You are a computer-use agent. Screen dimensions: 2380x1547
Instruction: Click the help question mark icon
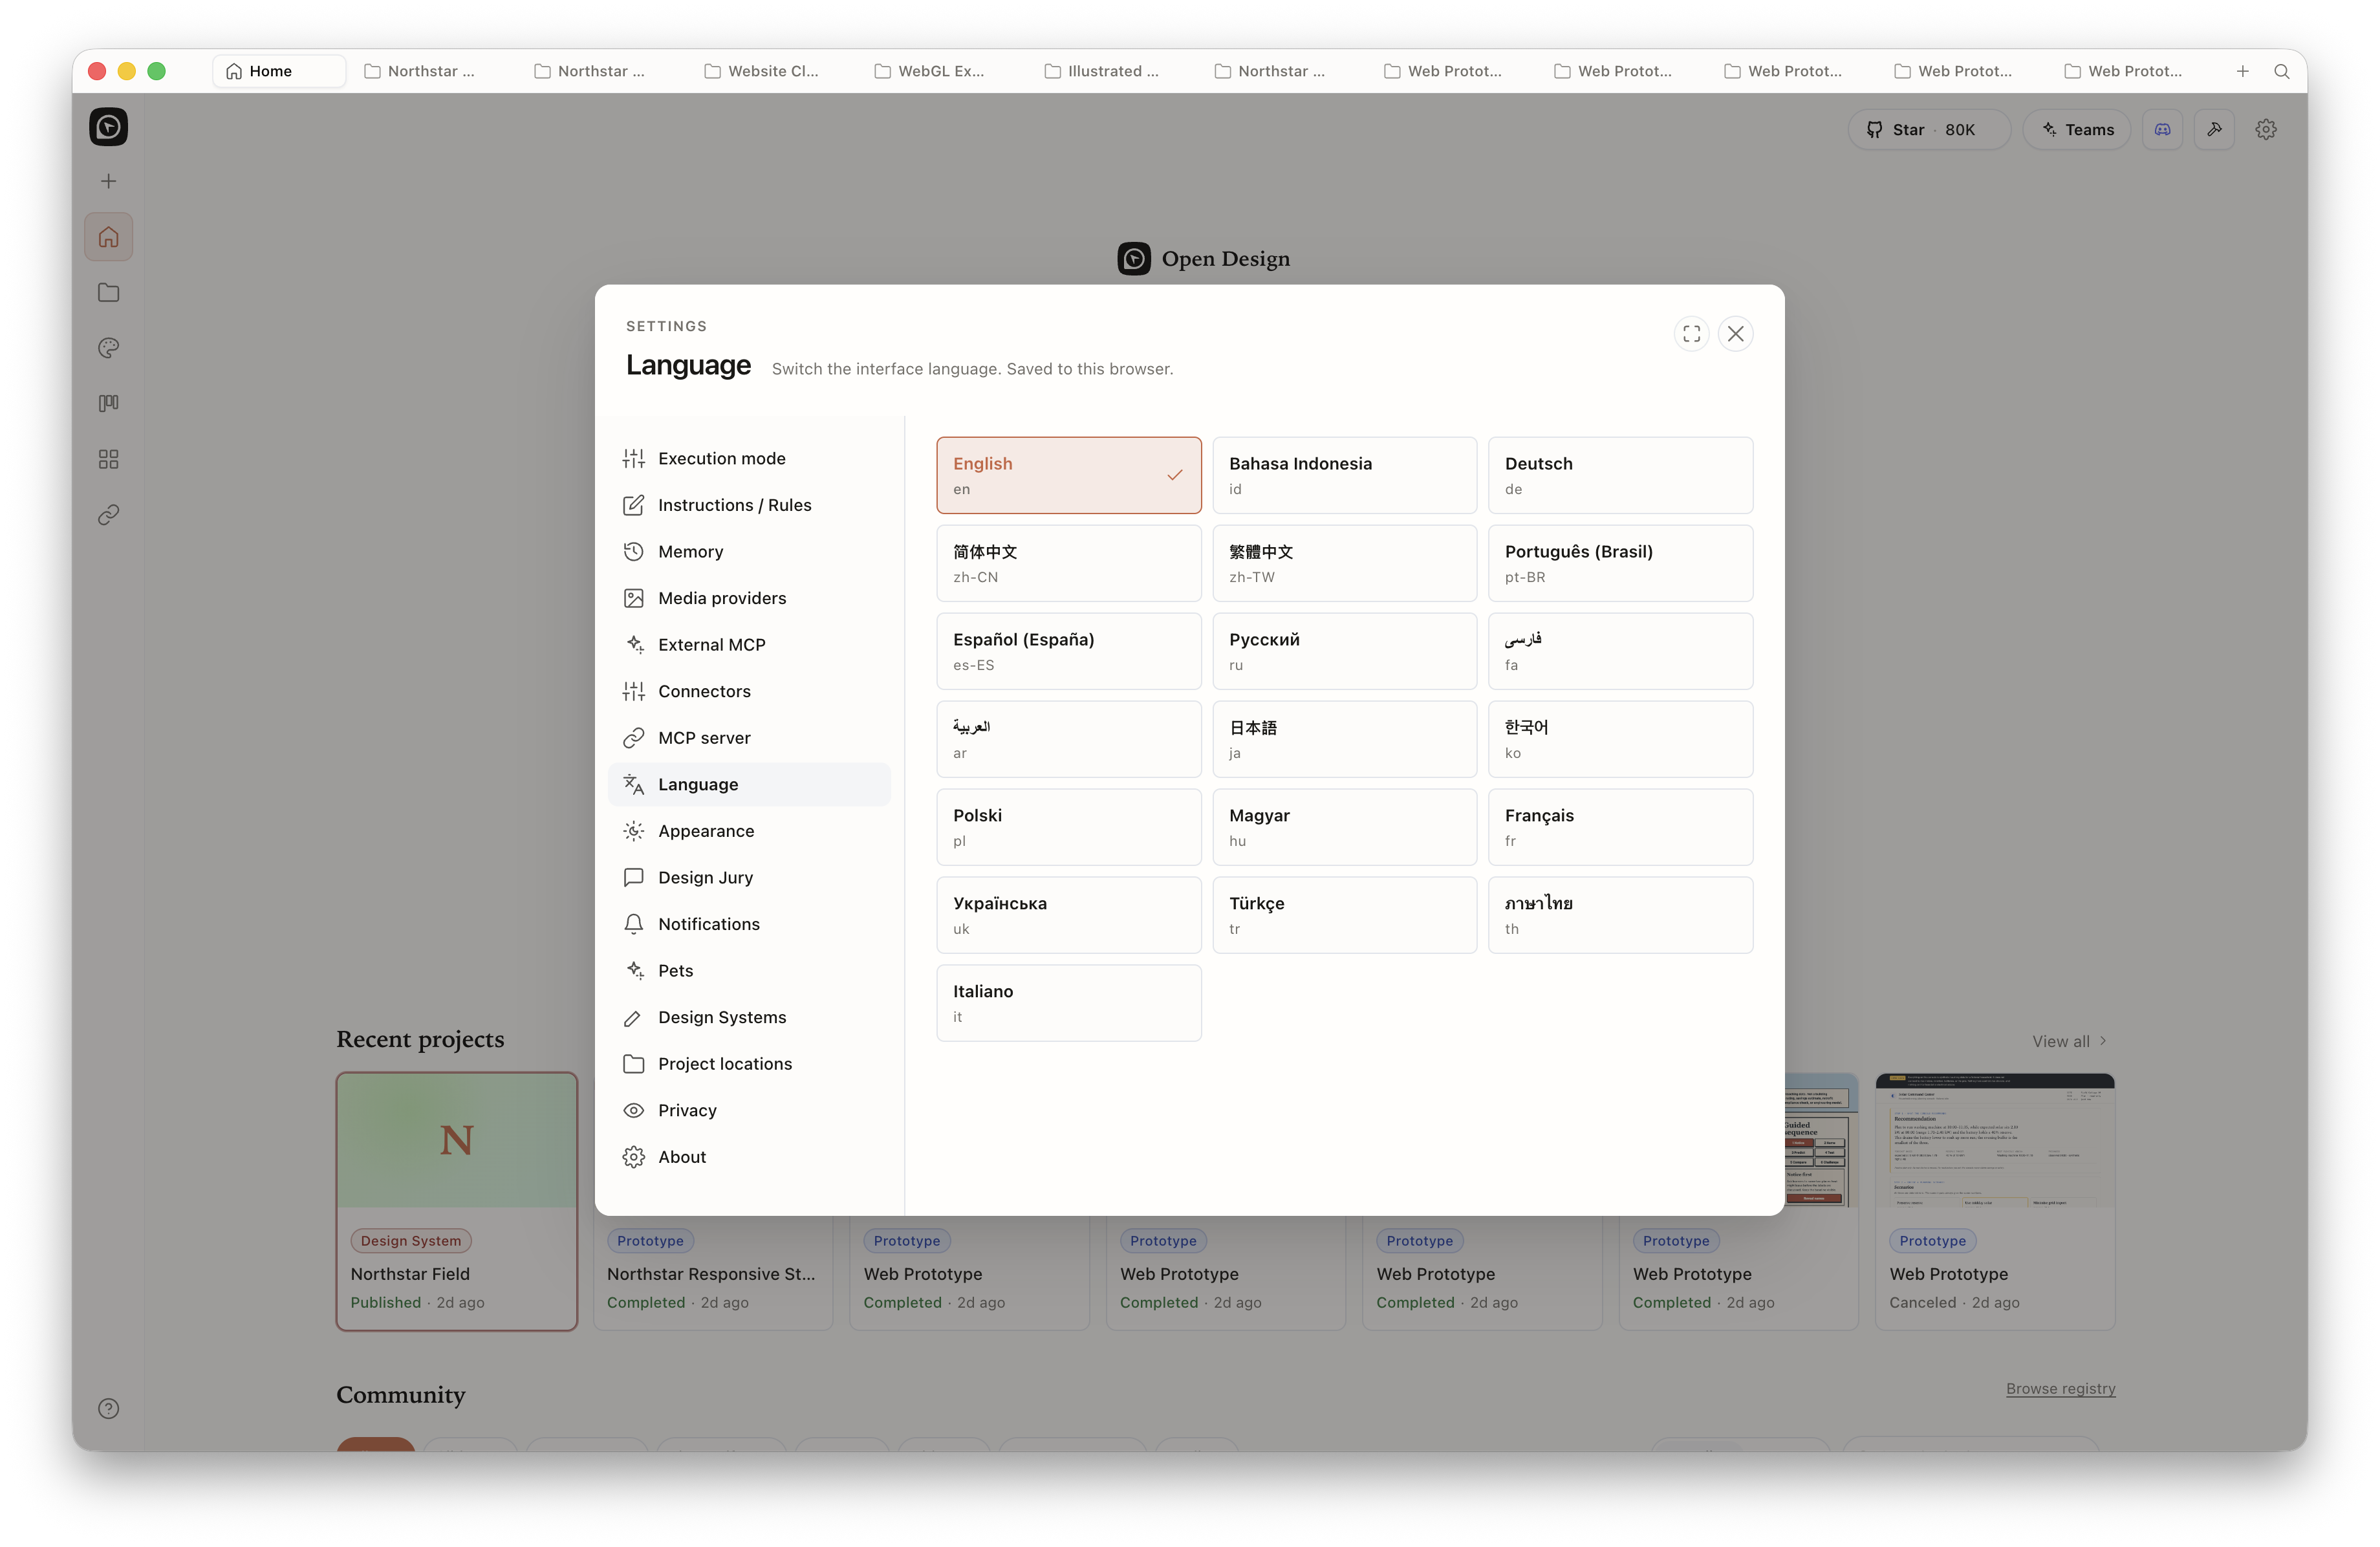(x=108, y=1408)
